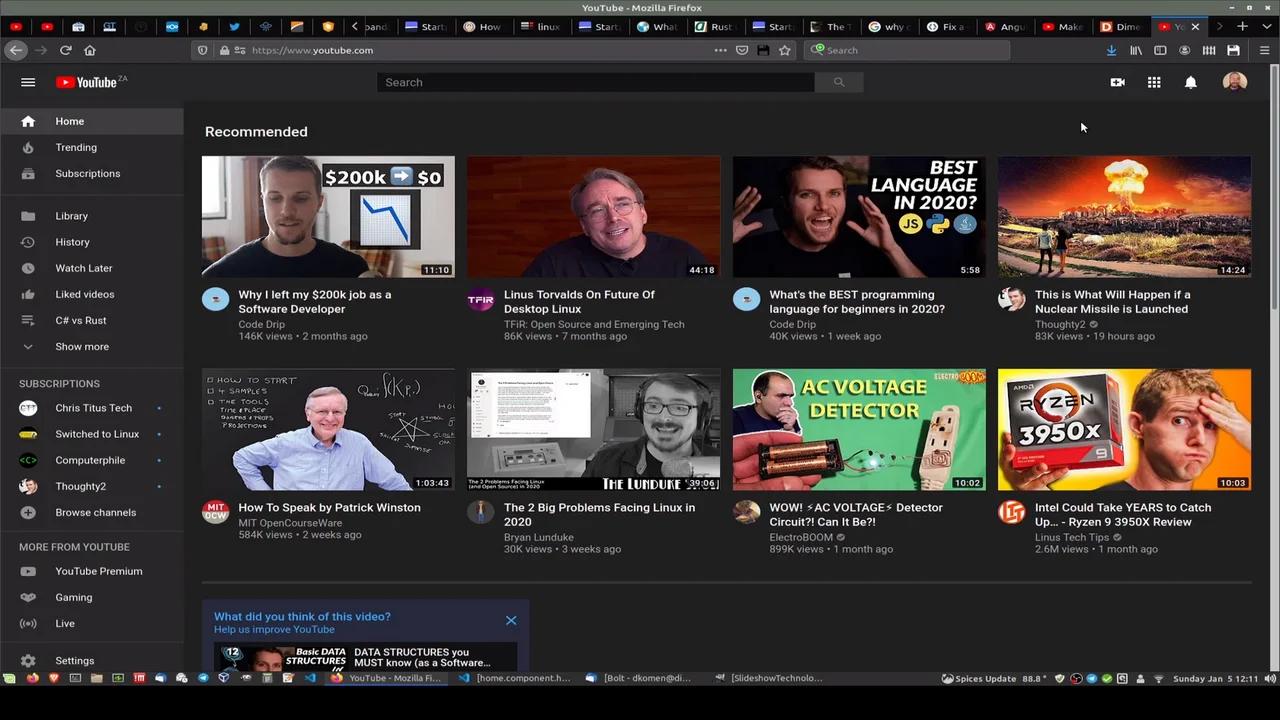Toggle the YouTube sidebar hamburger menu
Image resolution: width=1280 pixels, height=720 pixels.
click(x=28, y=82)
